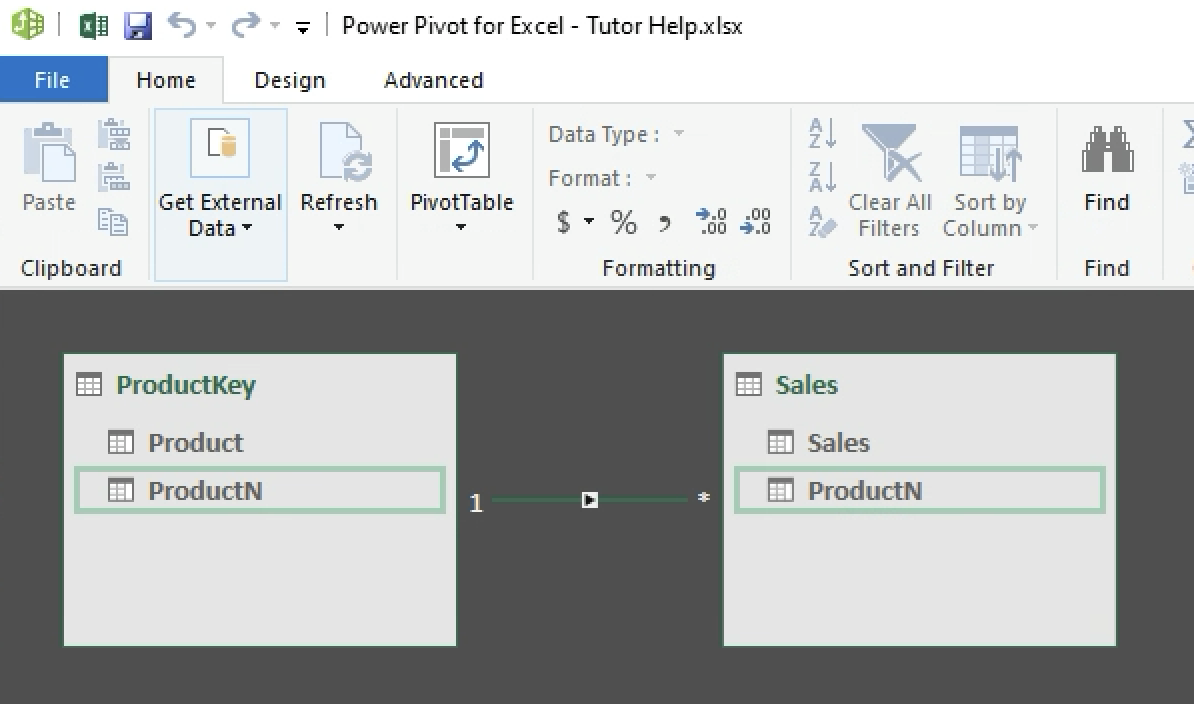
Task: Click the Sales table grid icon
Action: [749, 385]
